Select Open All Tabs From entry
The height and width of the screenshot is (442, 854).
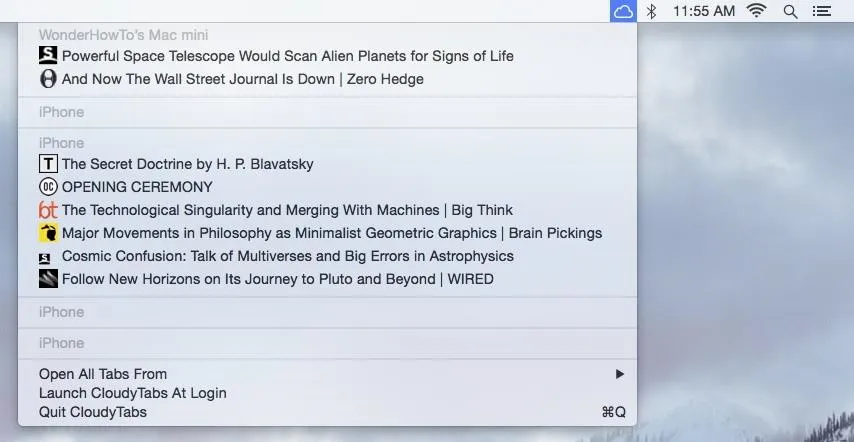pyautogui.click(x=327, y=374)
